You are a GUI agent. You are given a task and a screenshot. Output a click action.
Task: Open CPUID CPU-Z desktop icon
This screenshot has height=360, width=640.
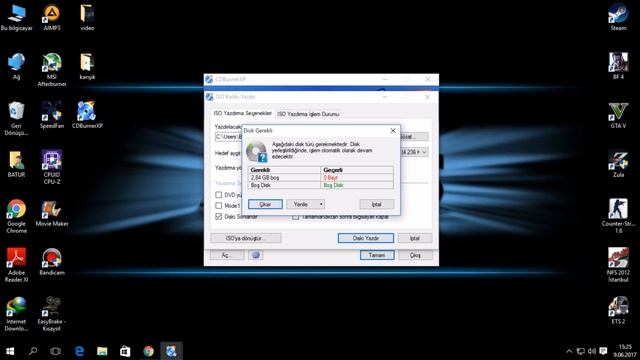tap(52, 167)
